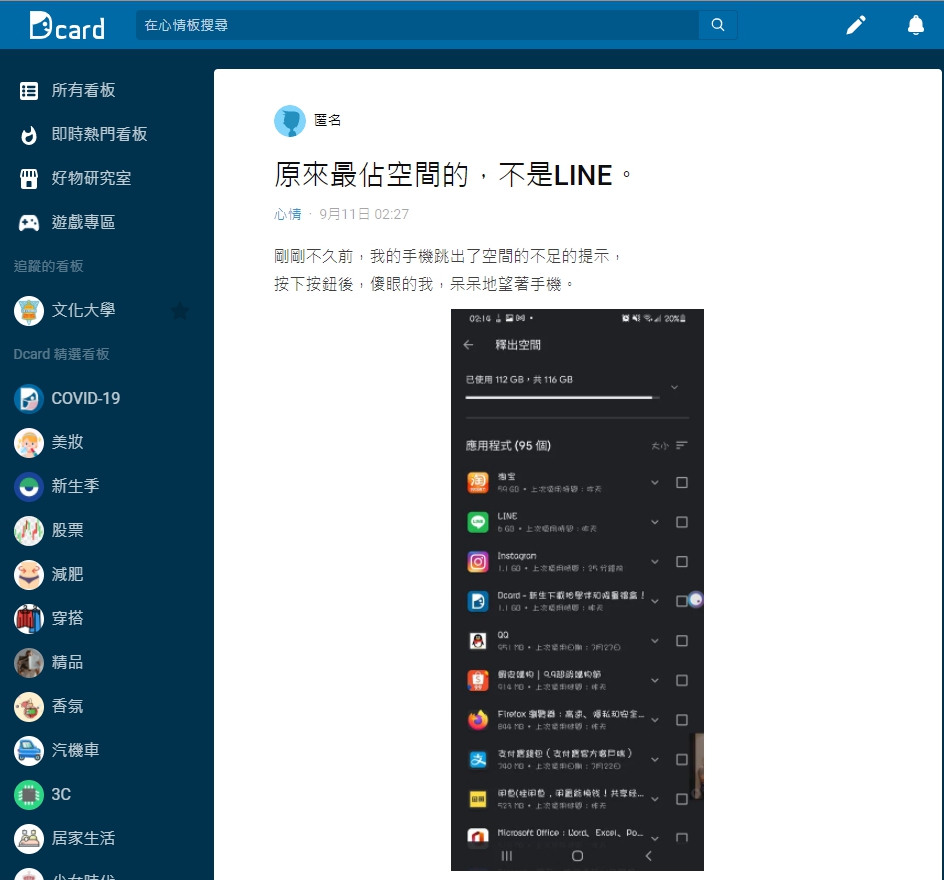Open the 汽機車 board
Screen dimensions: 944x880
pyautogui.click(x=75, y=750)
